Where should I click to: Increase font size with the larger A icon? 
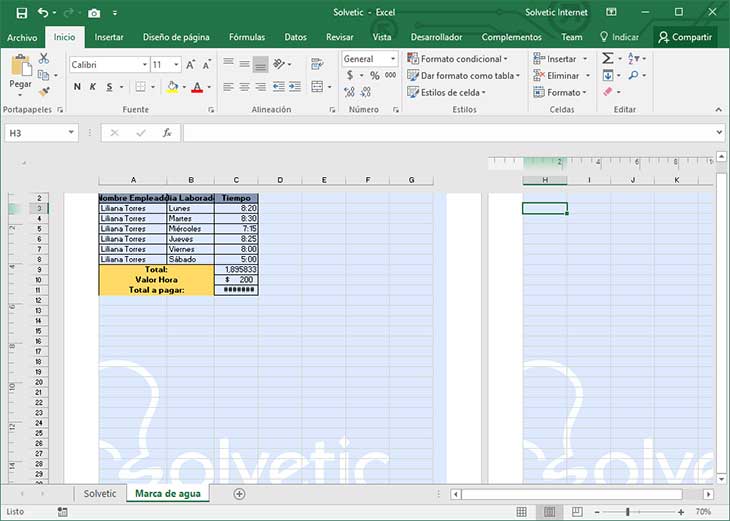tap(190, 65)
